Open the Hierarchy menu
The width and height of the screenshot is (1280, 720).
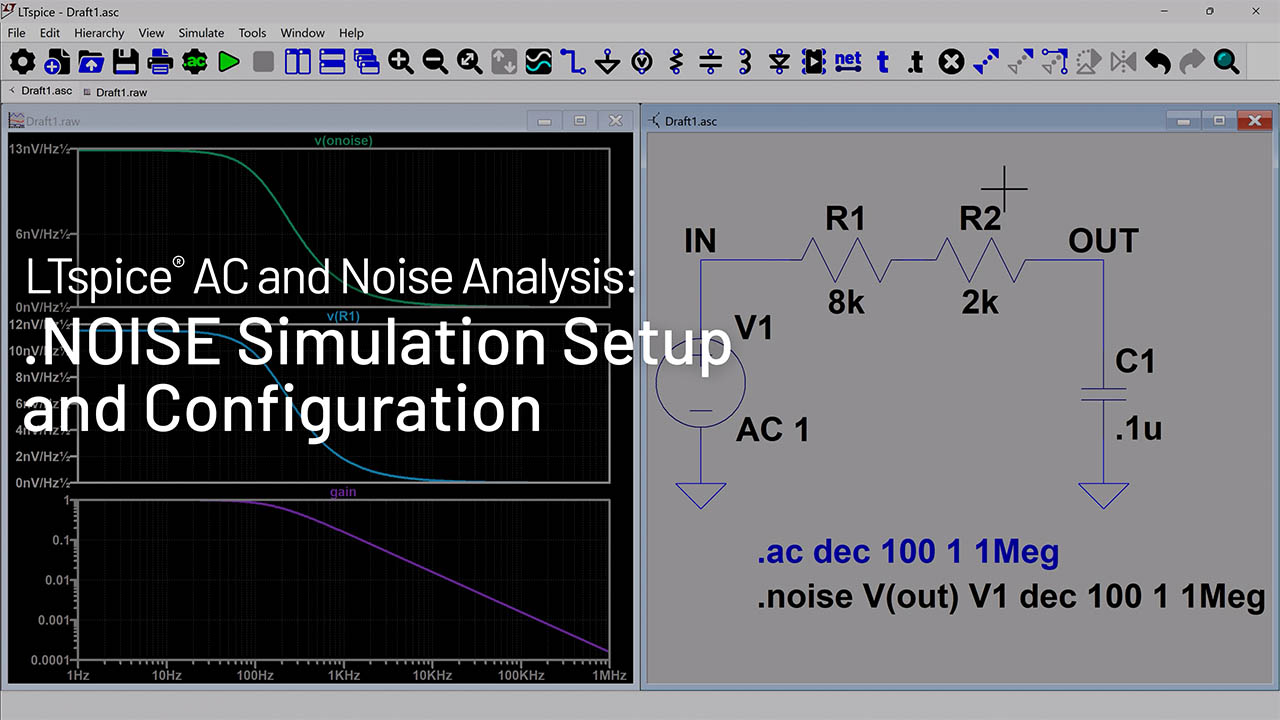point(99,33)
